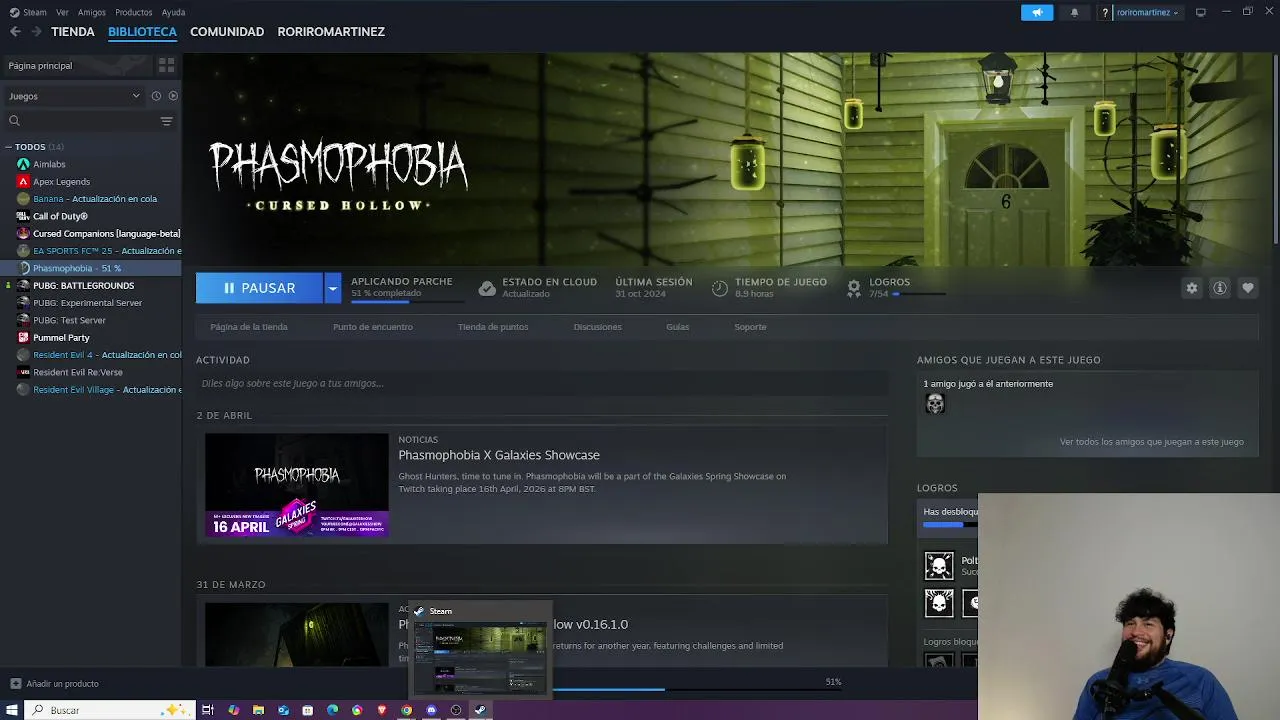
Task: Click Aimlabs game icon
Action: [23, 164]
